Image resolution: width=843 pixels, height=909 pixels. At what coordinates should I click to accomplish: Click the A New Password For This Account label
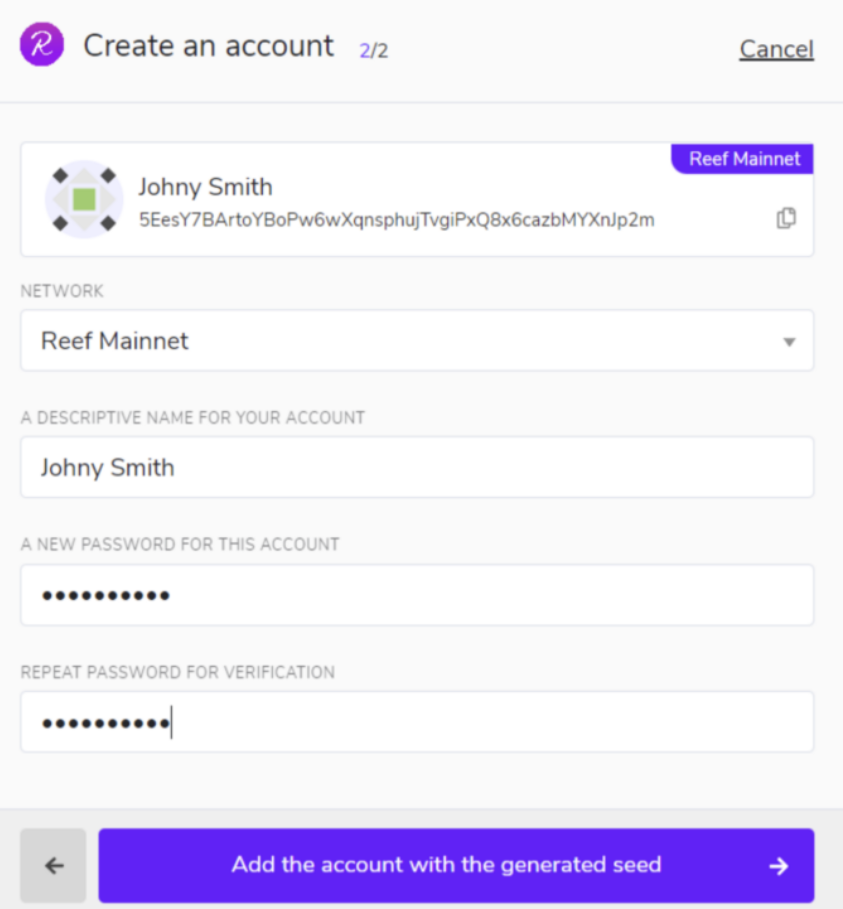(x=180, y=545)
